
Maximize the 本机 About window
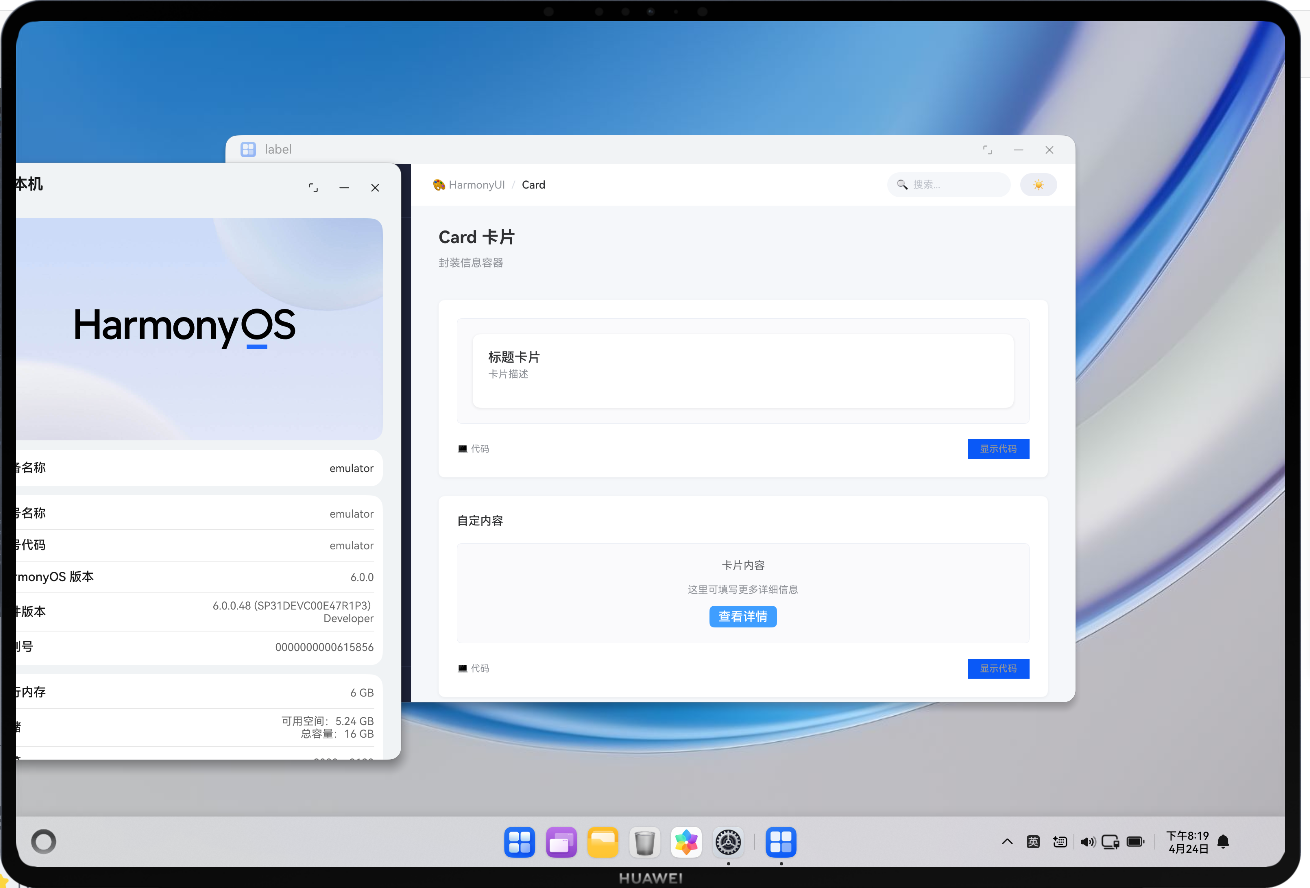tap(313, 187)
